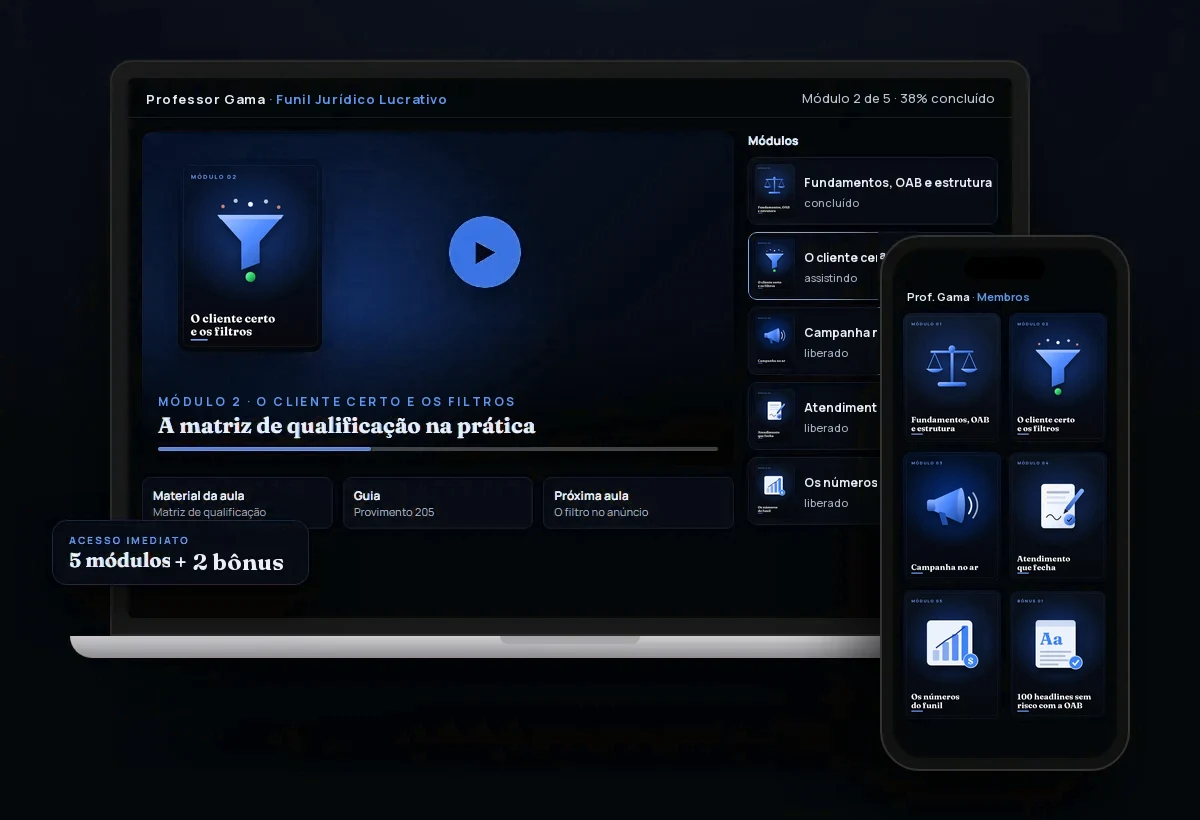Click 'Professor Gama' in laptop header
The width and height of the screenshot is (1200, 820).
coord(206,99)
